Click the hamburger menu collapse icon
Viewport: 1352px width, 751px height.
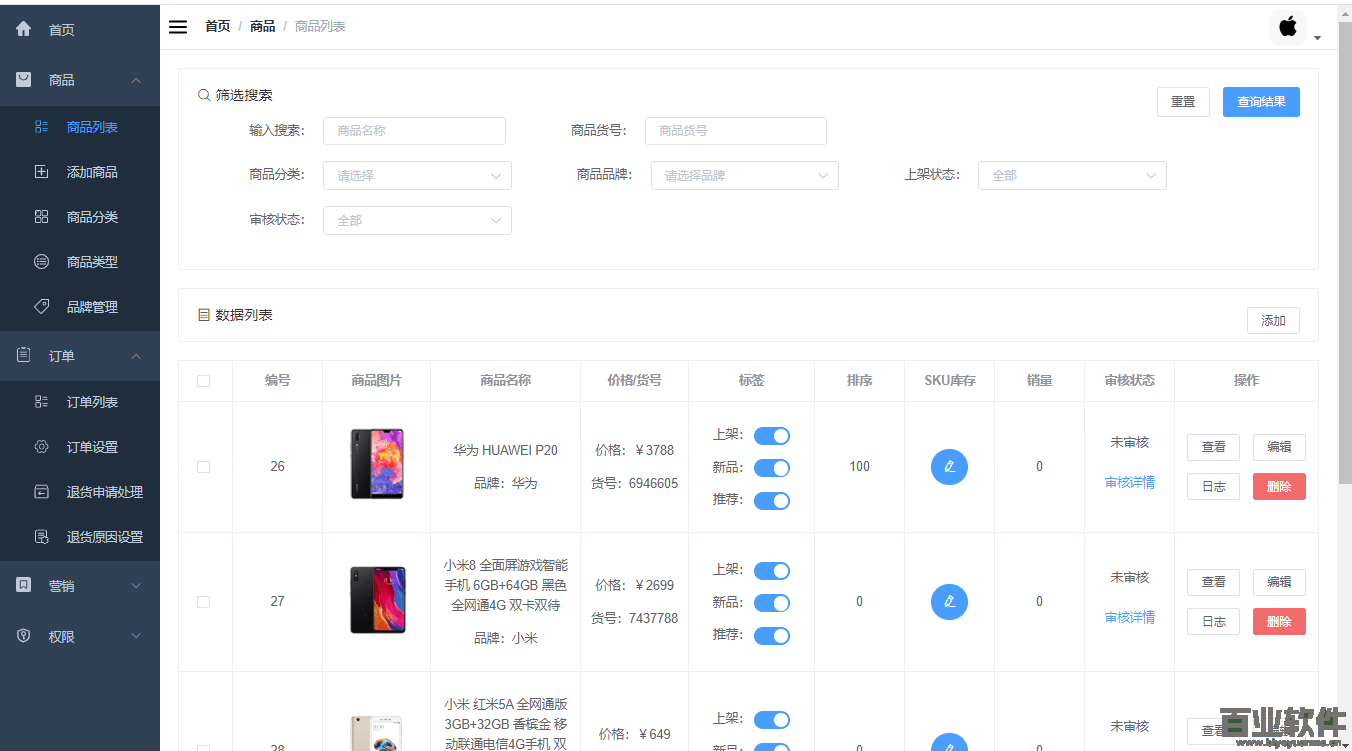click(178, 27)
